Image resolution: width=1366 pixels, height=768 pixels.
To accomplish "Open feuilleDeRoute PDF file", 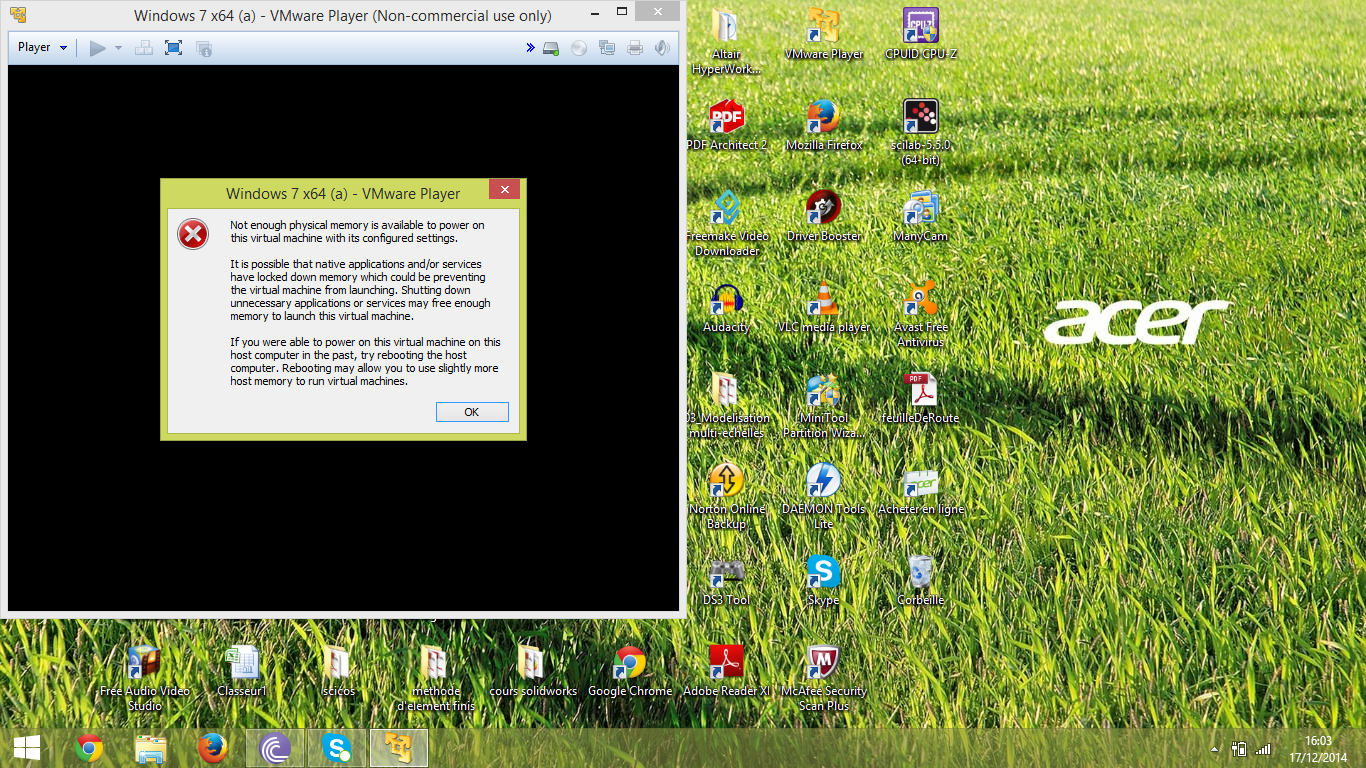I will point(921,398).
